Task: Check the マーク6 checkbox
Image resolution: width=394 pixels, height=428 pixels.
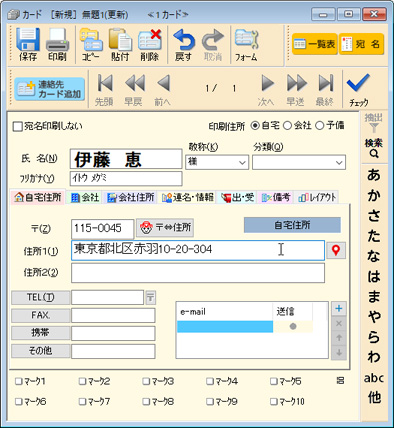Action: click(x=18, y=402)
